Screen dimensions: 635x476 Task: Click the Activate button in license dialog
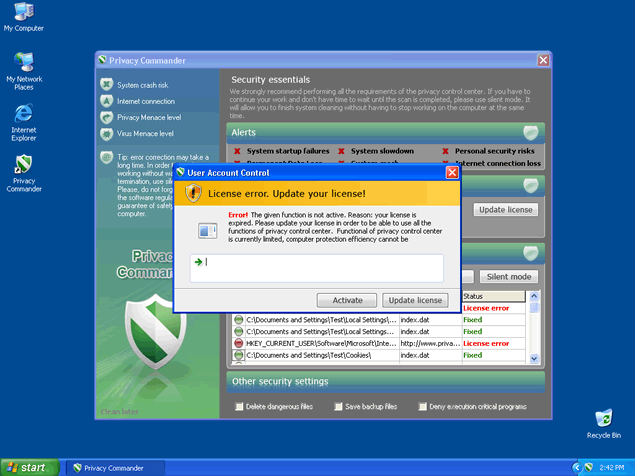pos(347,300)
